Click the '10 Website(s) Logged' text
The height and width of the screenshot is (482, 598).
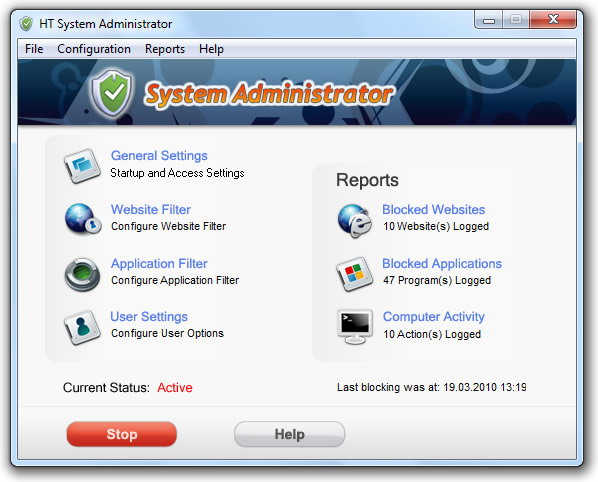(436, 227)
